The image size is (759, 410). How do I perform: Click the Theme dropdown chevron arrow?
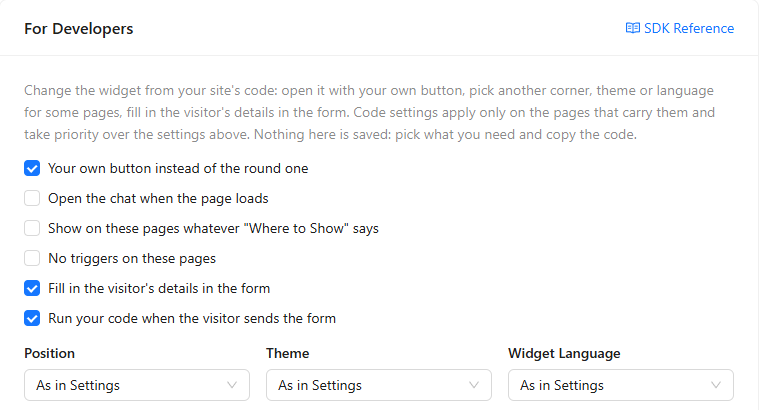pyautogui.click(x=474, y=385)
